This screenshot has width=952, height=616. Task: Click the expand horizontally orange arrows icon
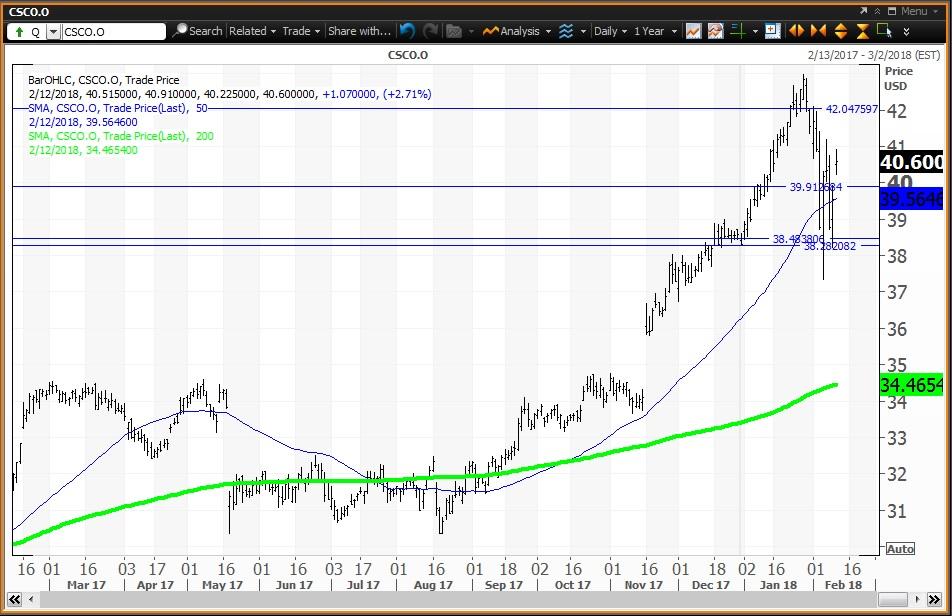point(797,31)
